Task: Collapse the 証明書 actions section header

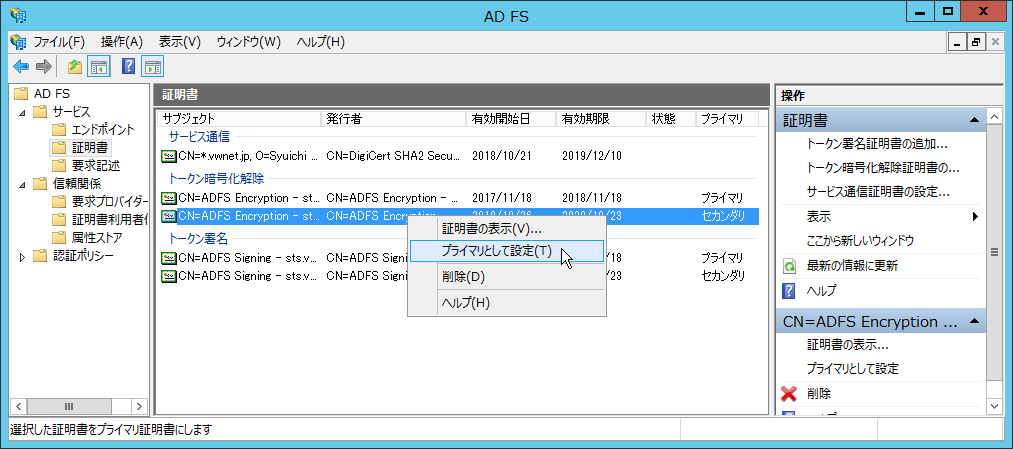Action: click(x=974, y=120)
